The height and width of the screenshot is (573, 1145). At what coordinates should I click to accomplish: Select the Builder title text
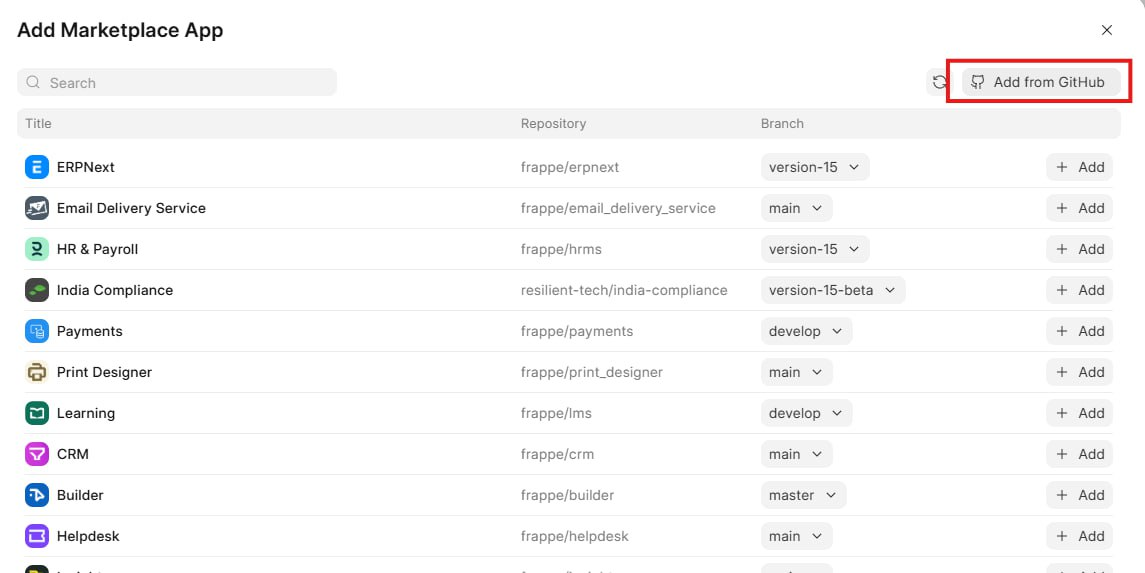80,494
